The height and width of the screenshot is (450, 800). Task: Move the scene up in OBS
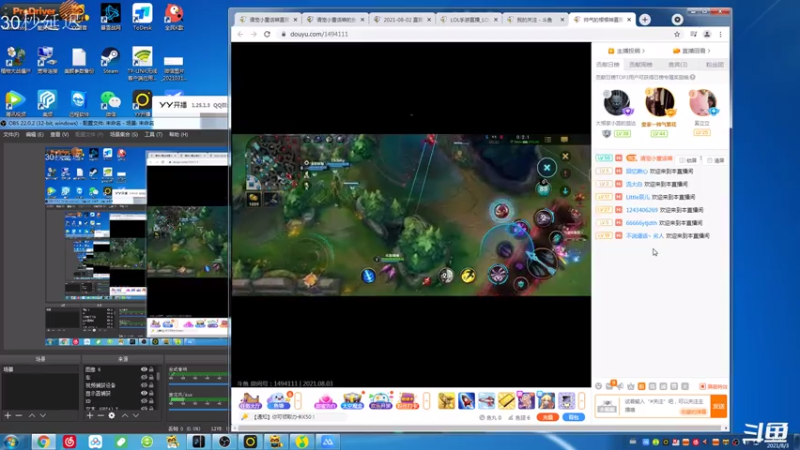[32, 416]
